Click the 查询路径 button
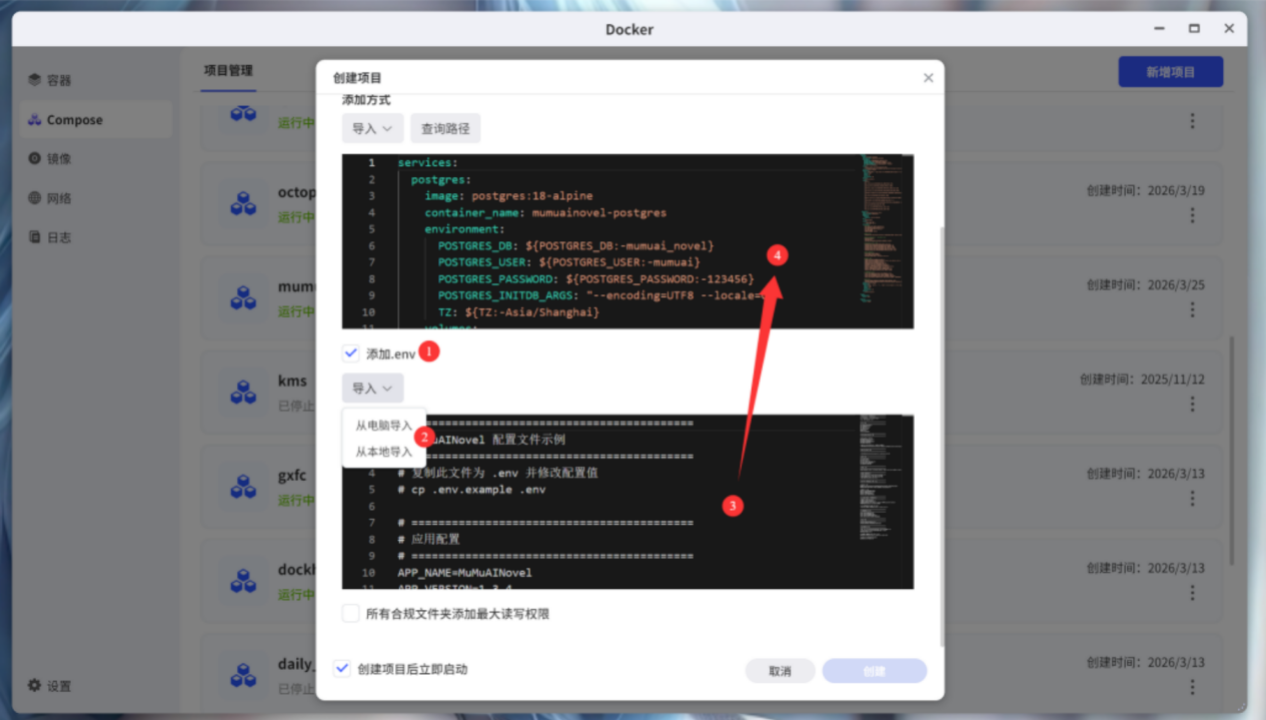The width and height of the screenshot is (1266, 720). tap(445, 128)
